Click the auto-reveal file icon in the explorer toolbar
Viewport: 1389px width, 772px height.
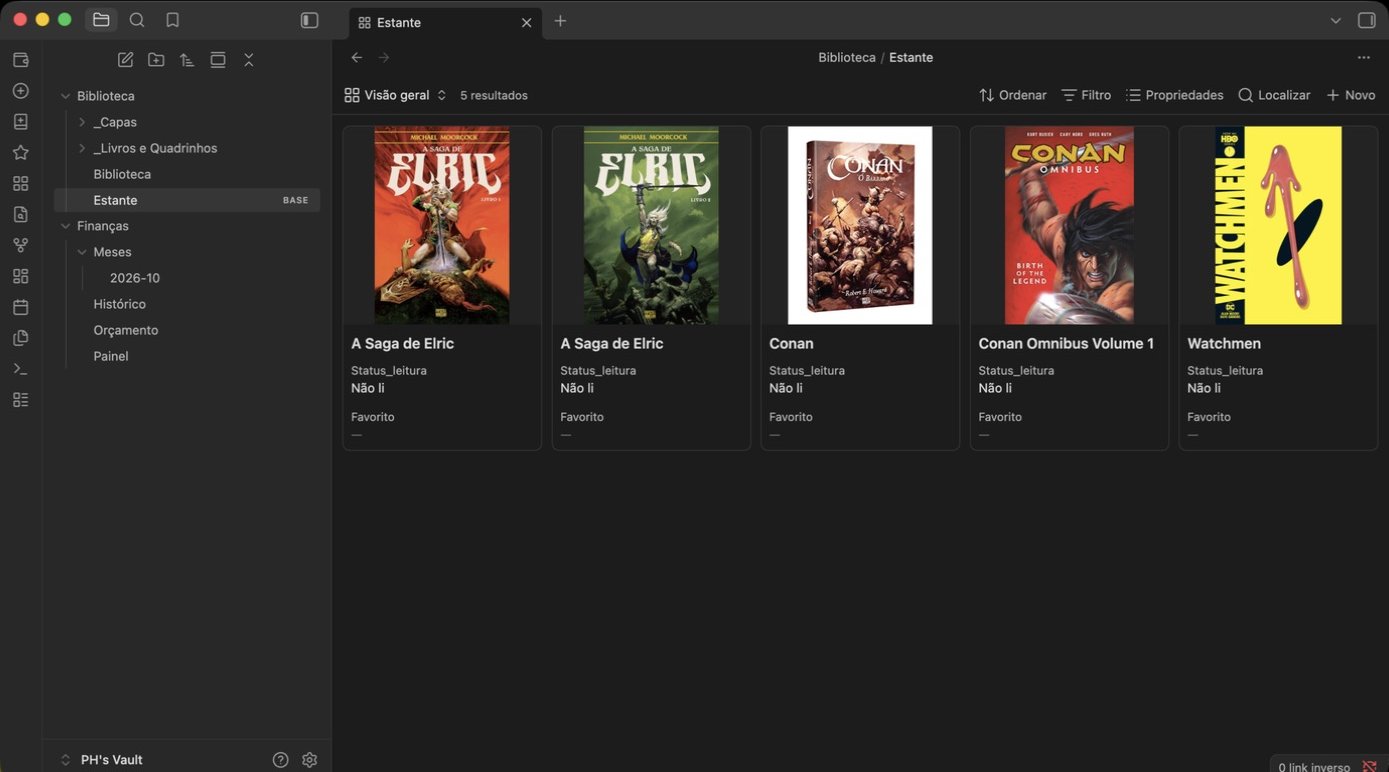tap(218, 60)
